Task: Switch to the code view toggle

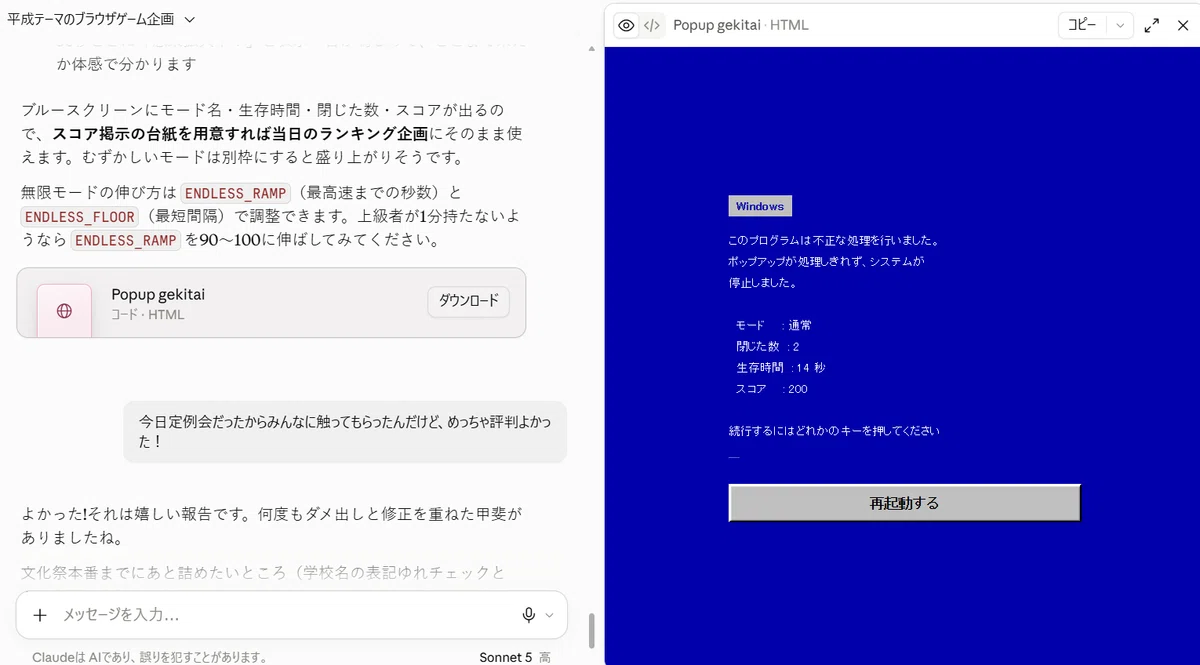Action: [651, 26]
